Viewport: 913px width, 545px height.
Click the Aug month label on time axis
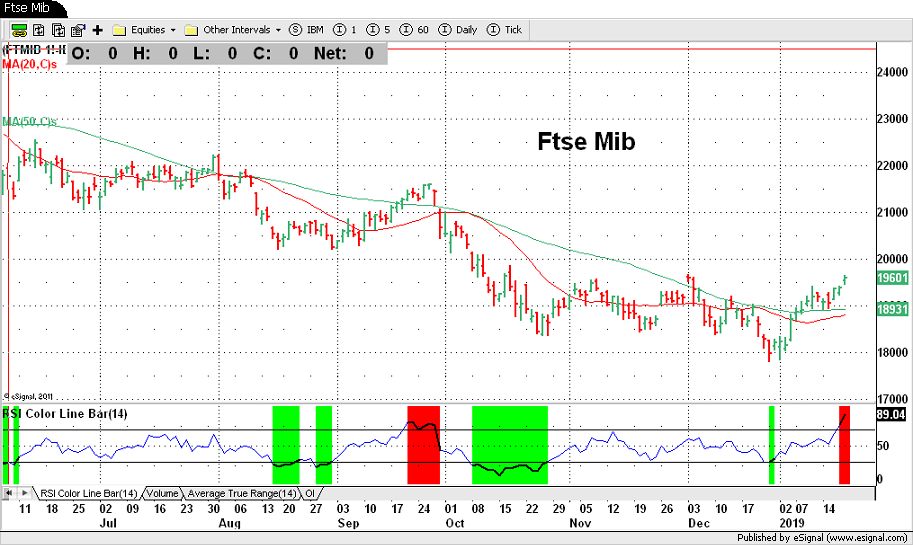(229, 523)
